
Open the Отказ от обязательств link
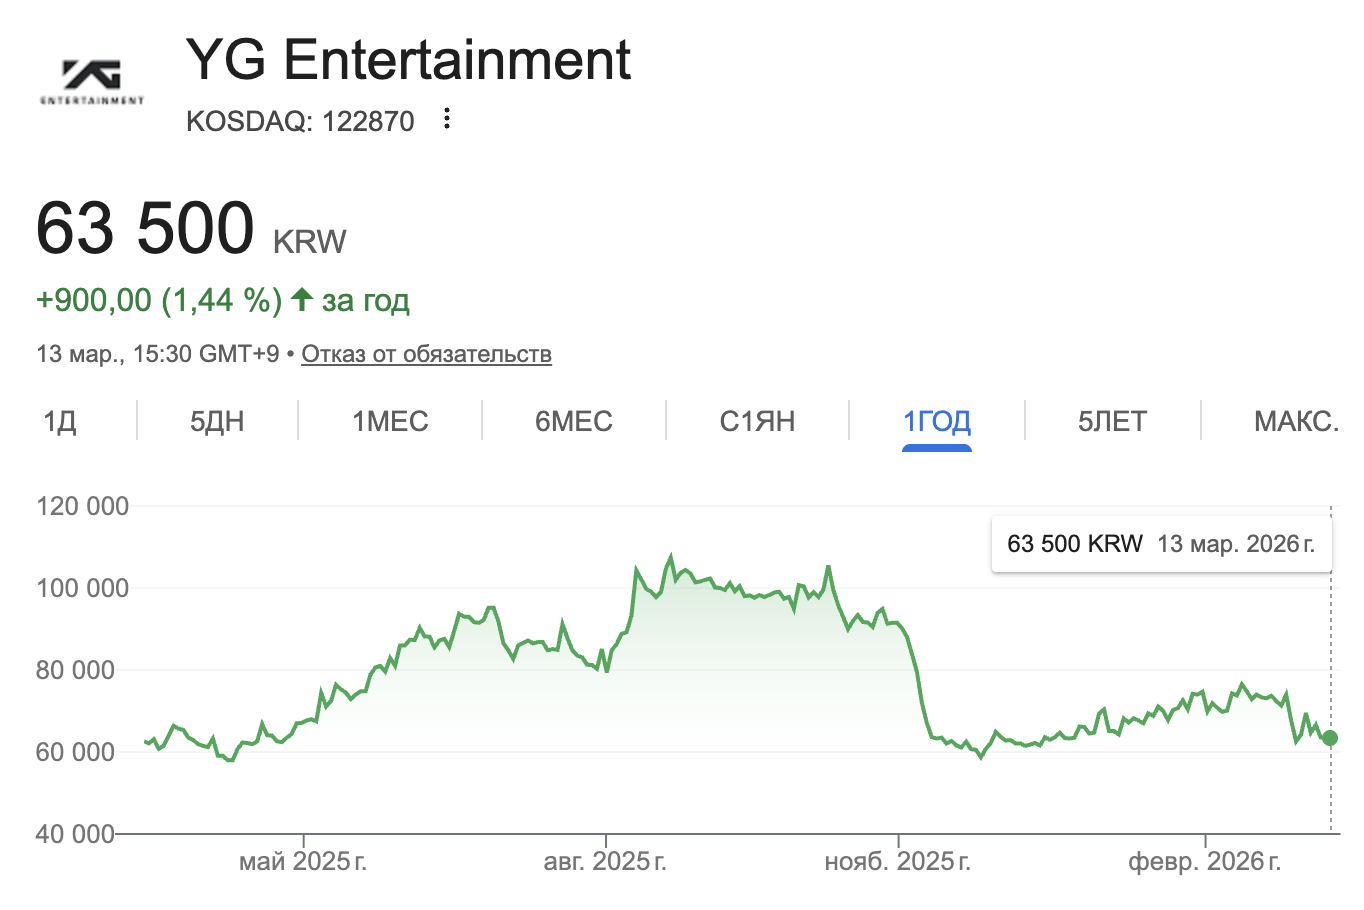pos(426,354)
